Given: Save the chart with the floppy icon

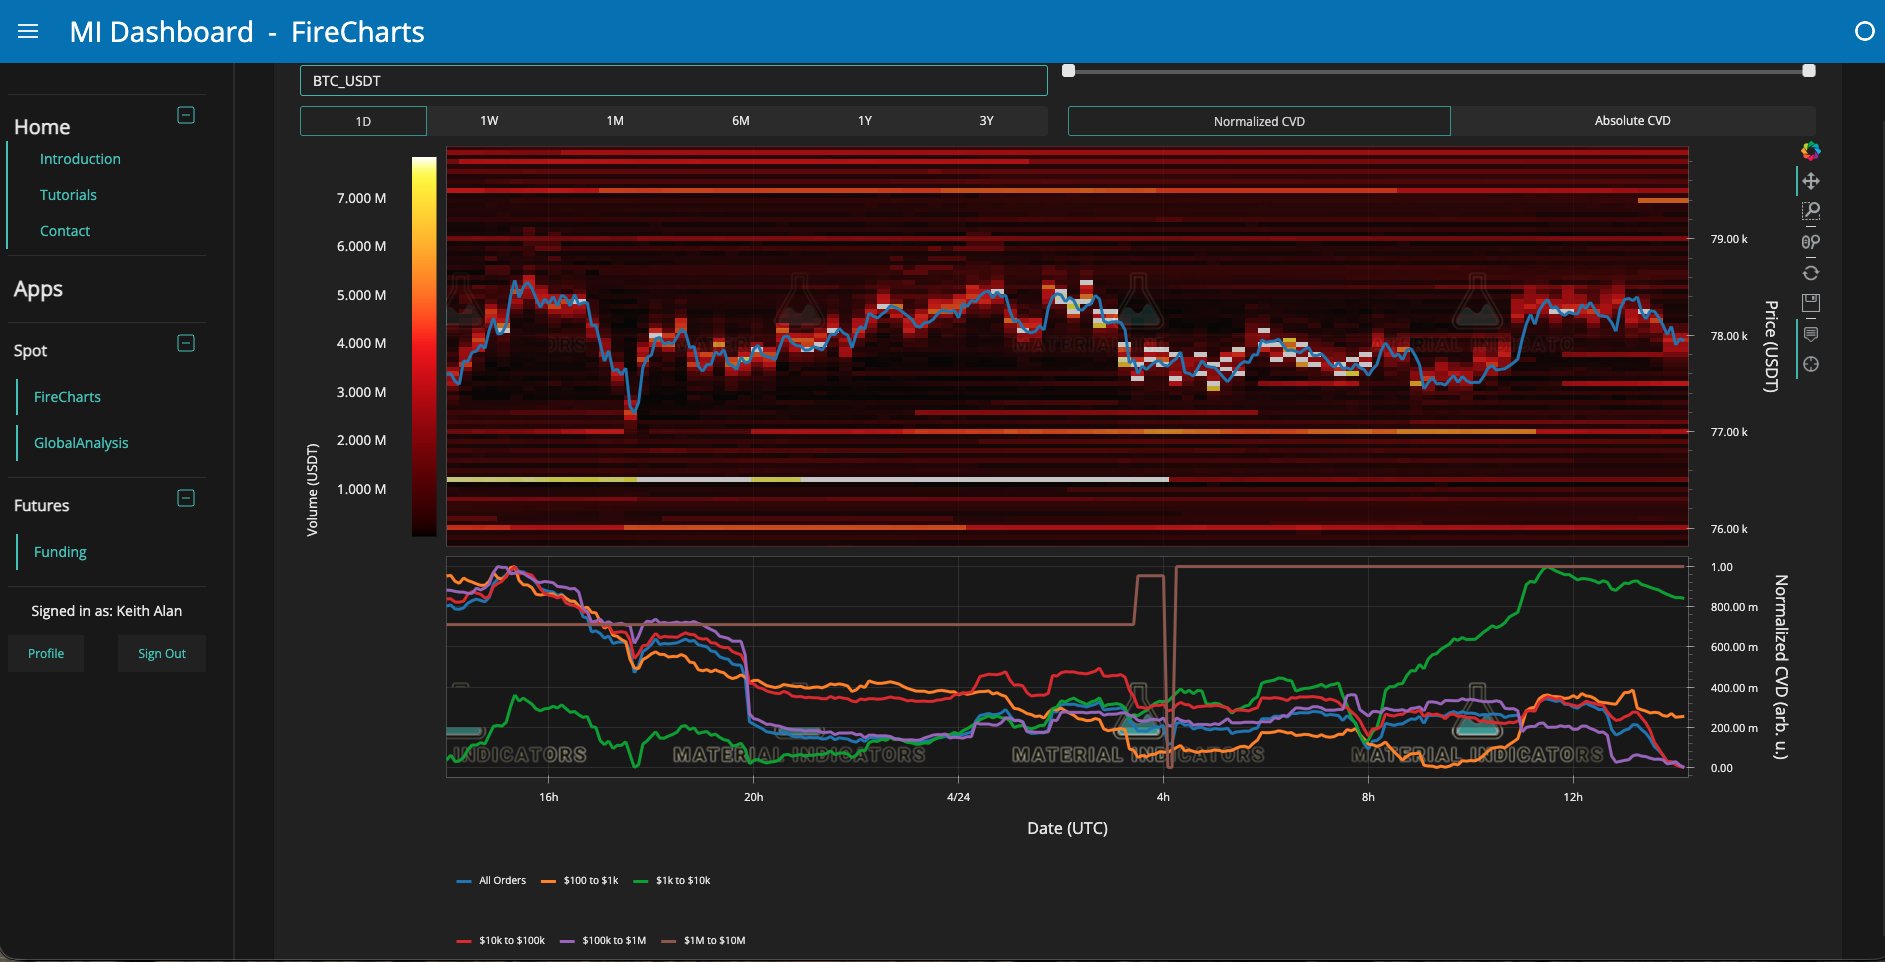Looking at the screenshot, I should point(1810,302).
